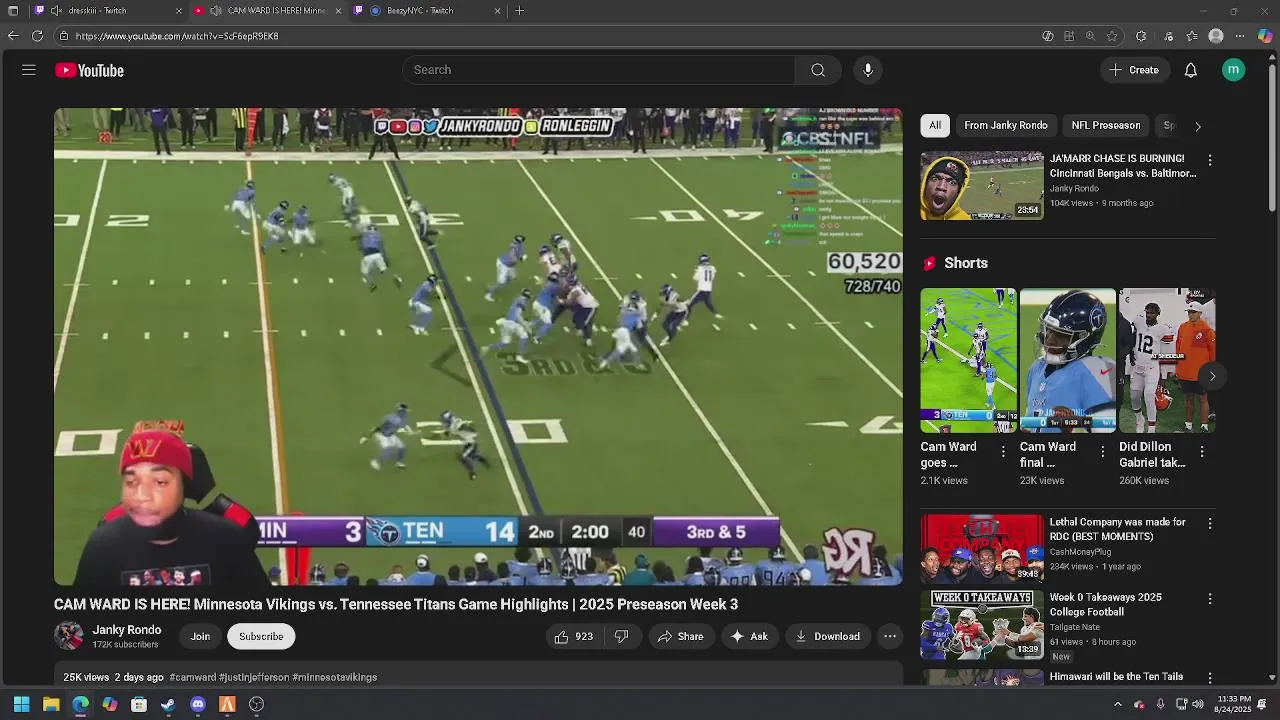Mute the Cam Ward tab speaker icon
This screenshot has height=720, width=1280.
[x=215, y=10]
